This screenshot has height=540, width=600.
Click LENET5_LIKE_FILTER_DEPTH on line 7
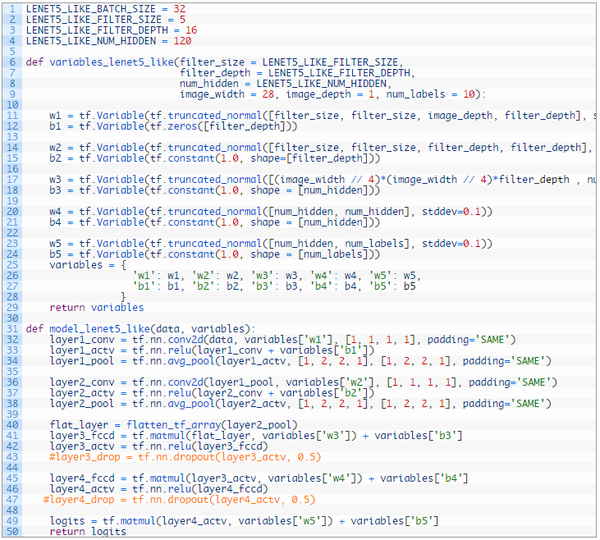(339, 73)
